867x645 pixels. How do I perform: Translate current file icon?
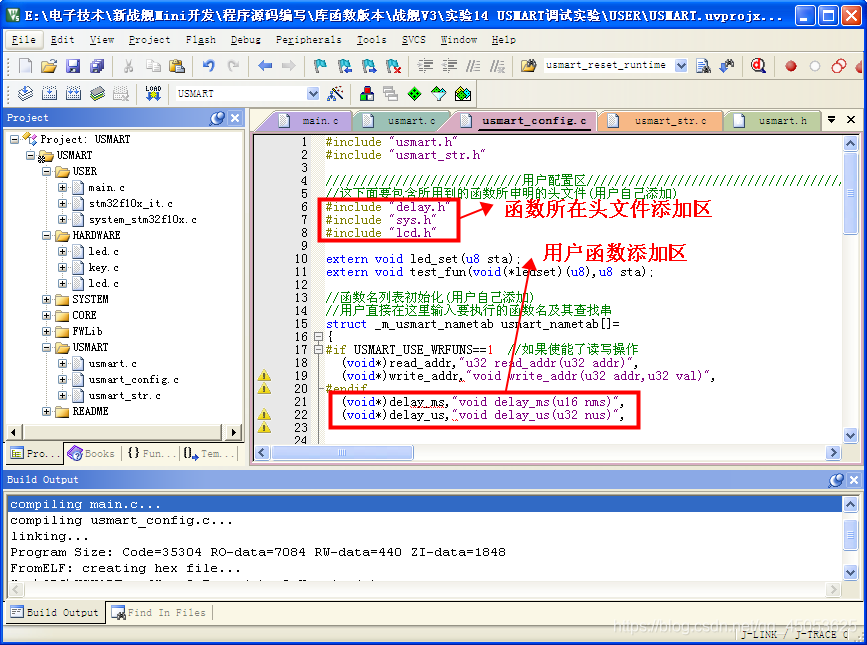coord(25,93)
